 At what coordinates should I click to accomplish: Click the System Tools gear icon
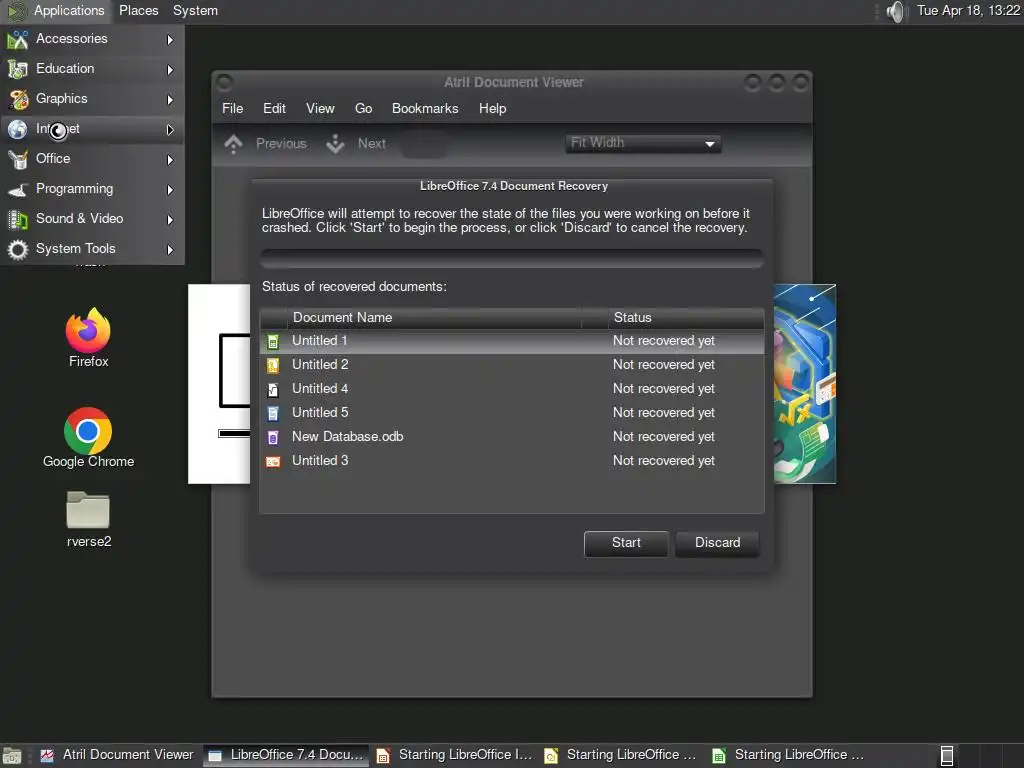click(18, 249)
